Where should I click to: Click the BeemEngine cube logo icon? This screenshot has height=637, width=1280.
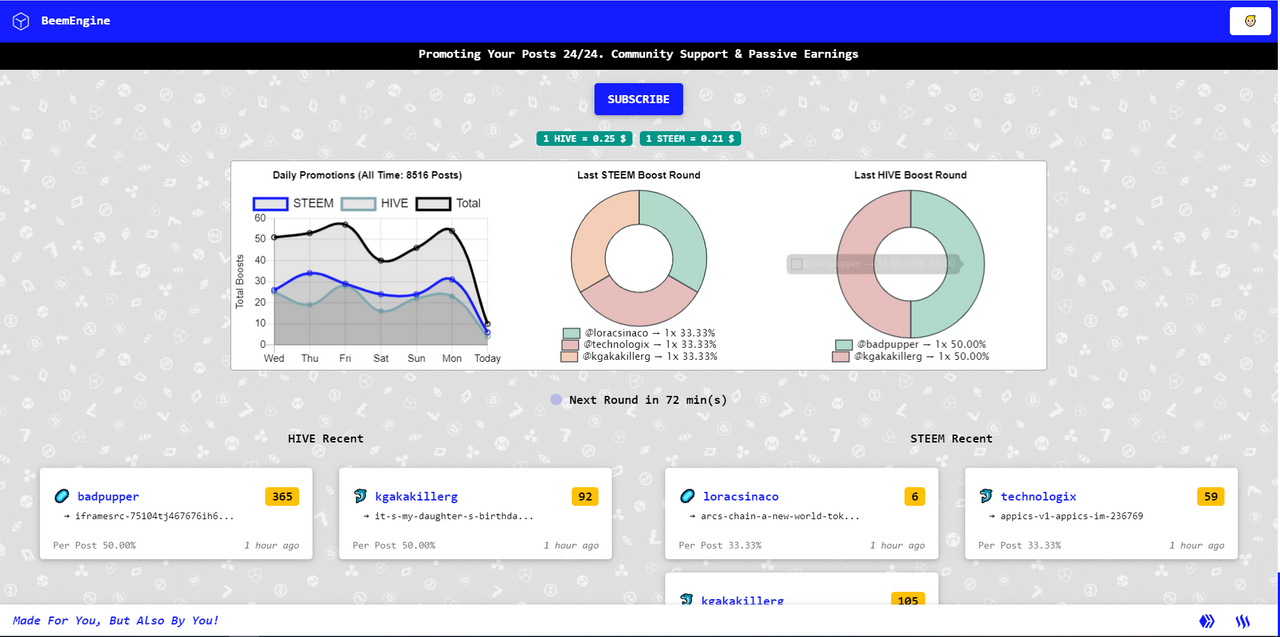21,21
